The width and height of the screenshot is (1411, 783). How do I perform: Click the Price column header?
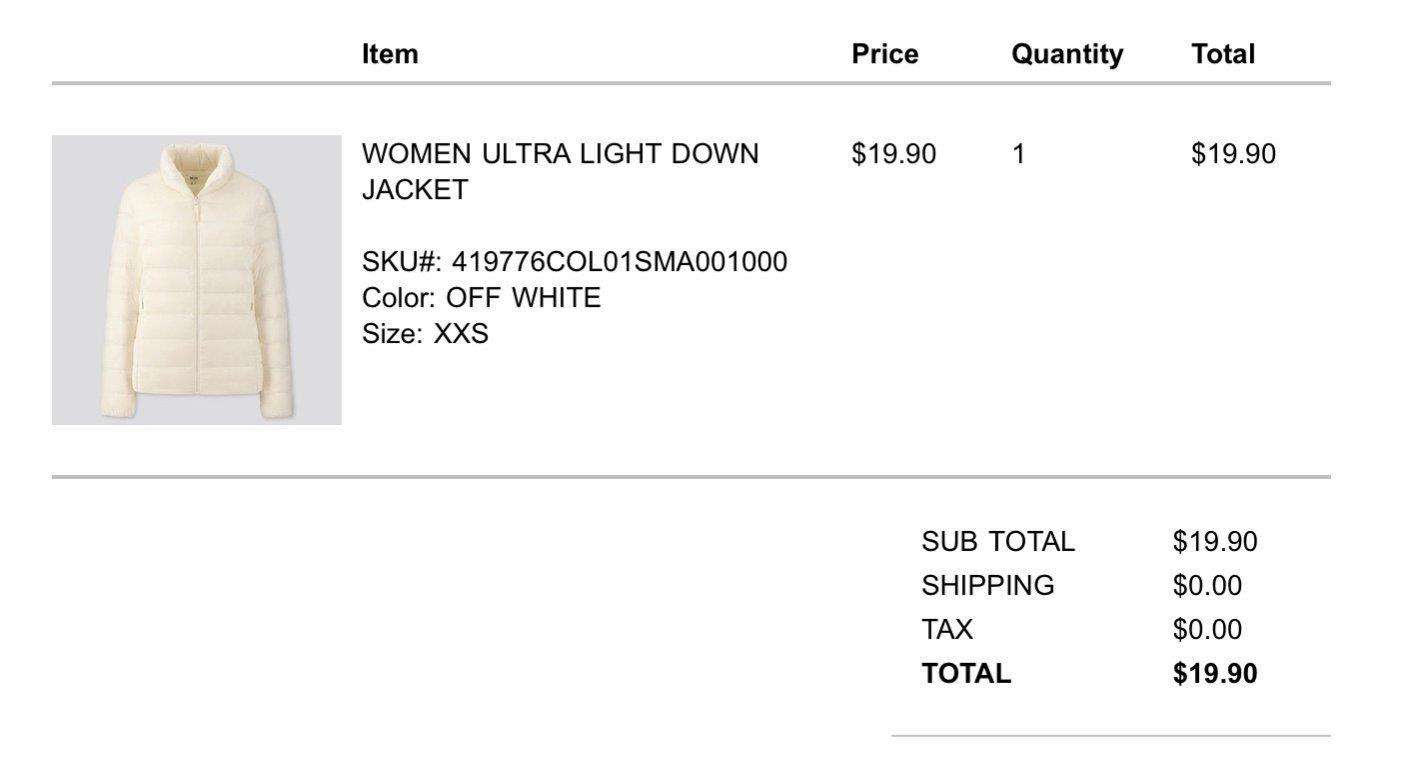pyautogui.click(x=885, y=54)
